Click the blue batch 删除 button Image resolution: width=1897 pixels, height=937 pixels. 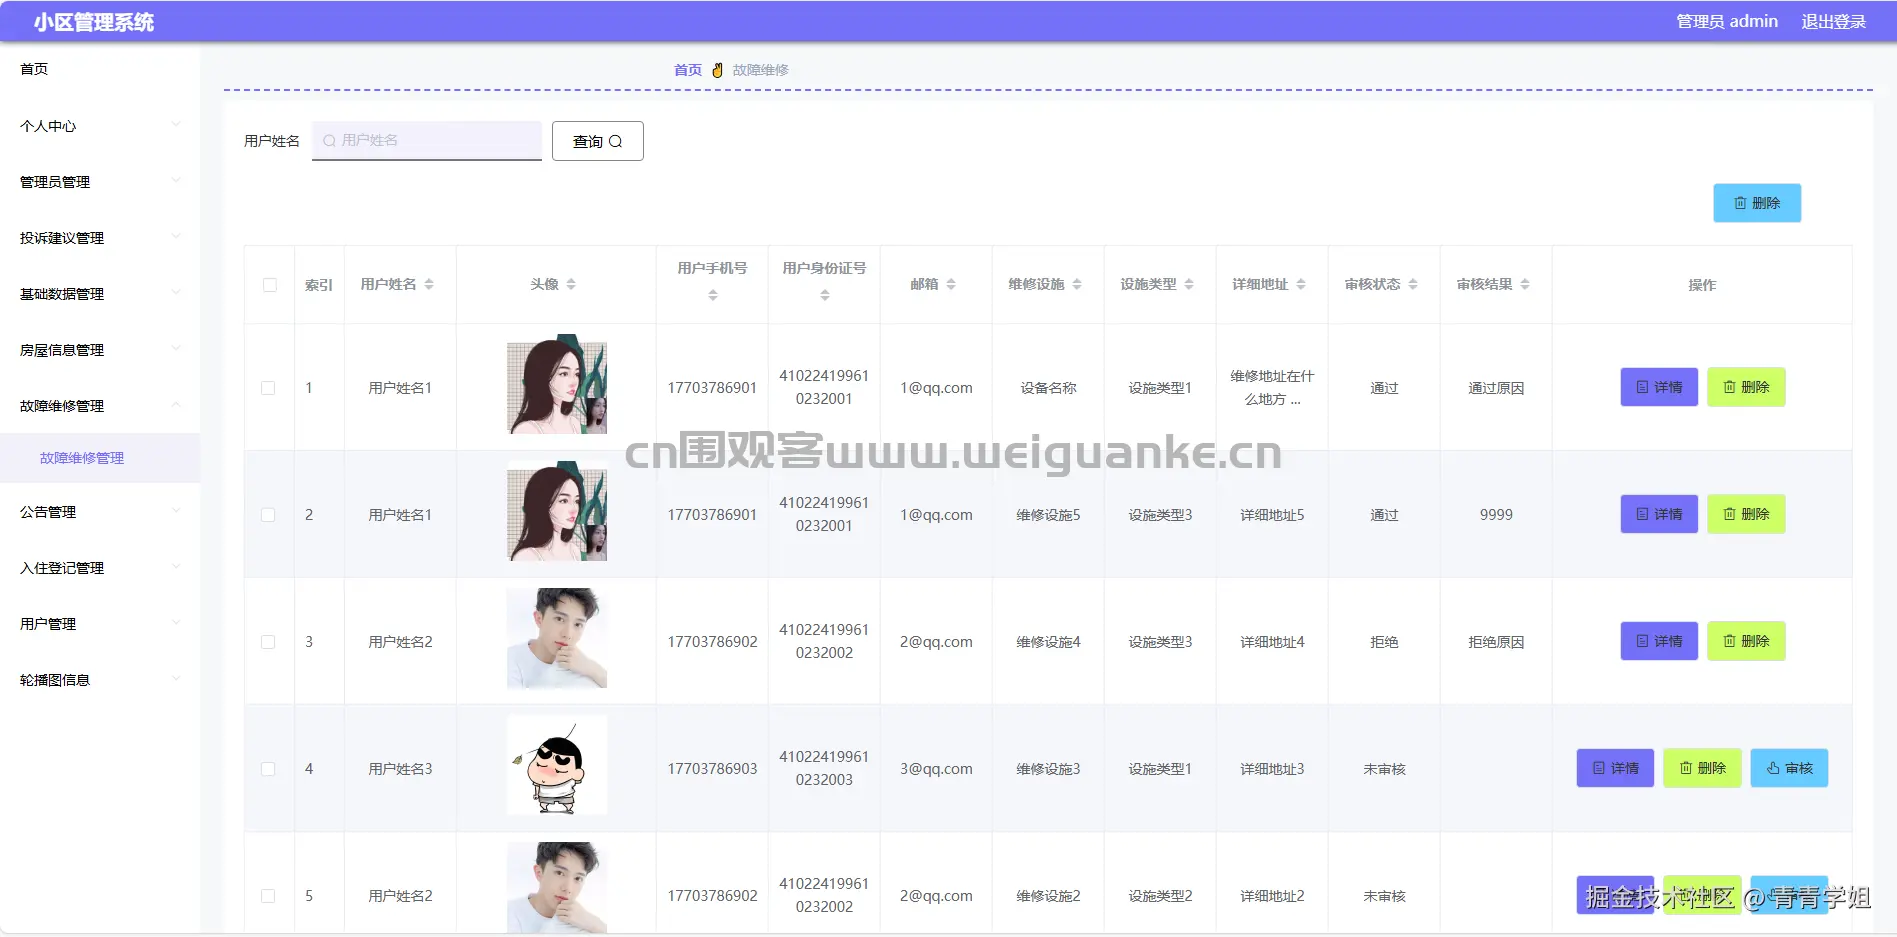coord(1757,203)
